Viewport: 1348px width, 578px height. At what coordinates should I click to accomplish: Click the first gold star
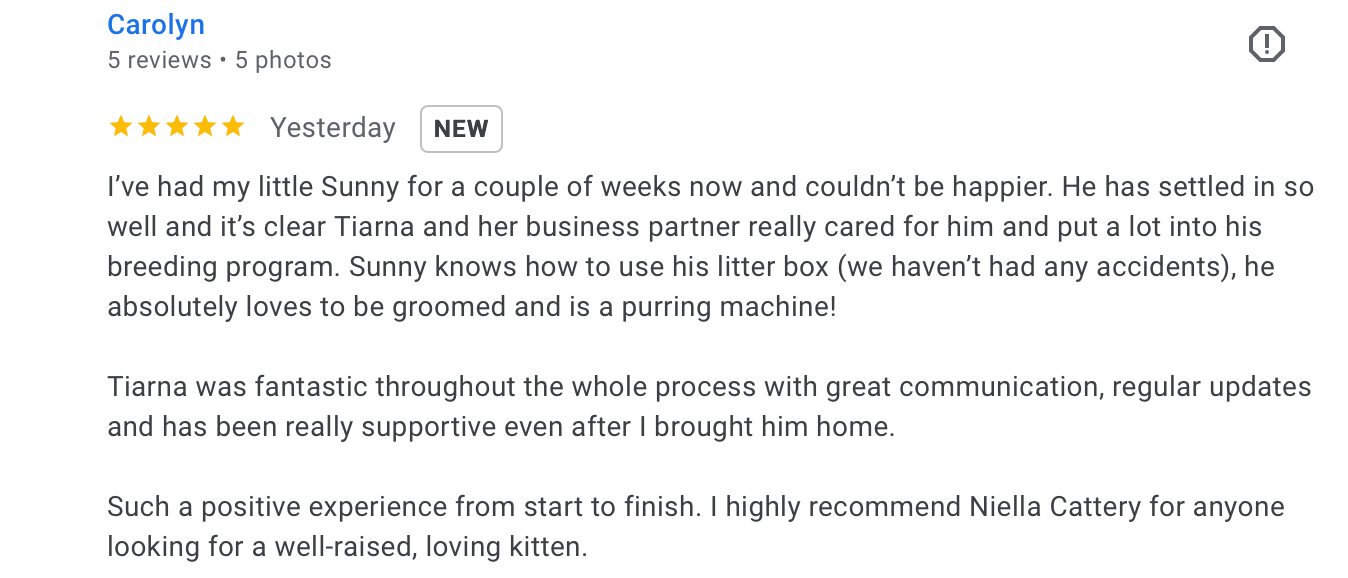point(120,127)
